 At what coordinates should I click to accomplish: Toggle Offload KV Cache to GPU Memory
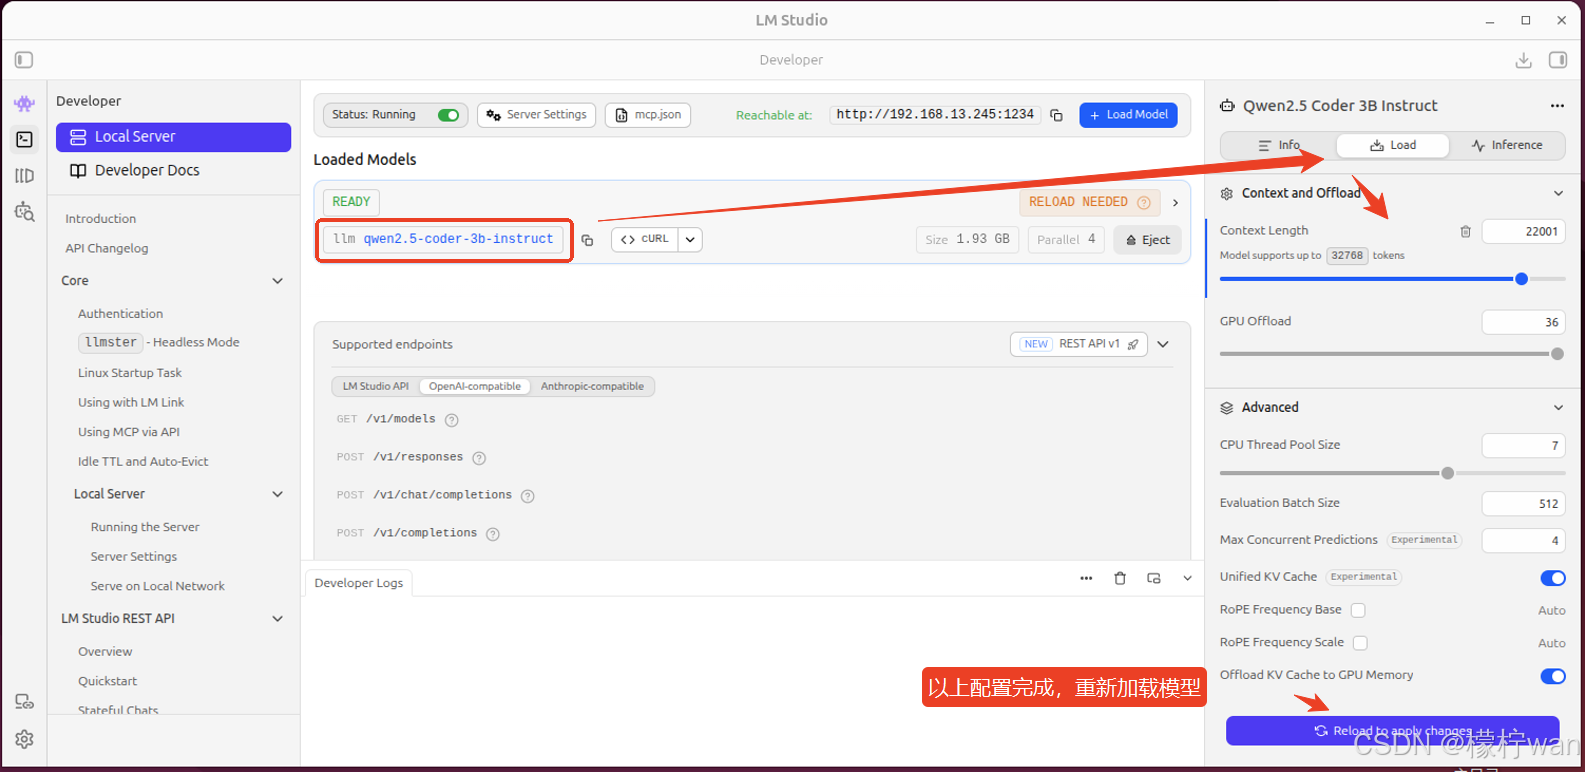(1553, 676)
